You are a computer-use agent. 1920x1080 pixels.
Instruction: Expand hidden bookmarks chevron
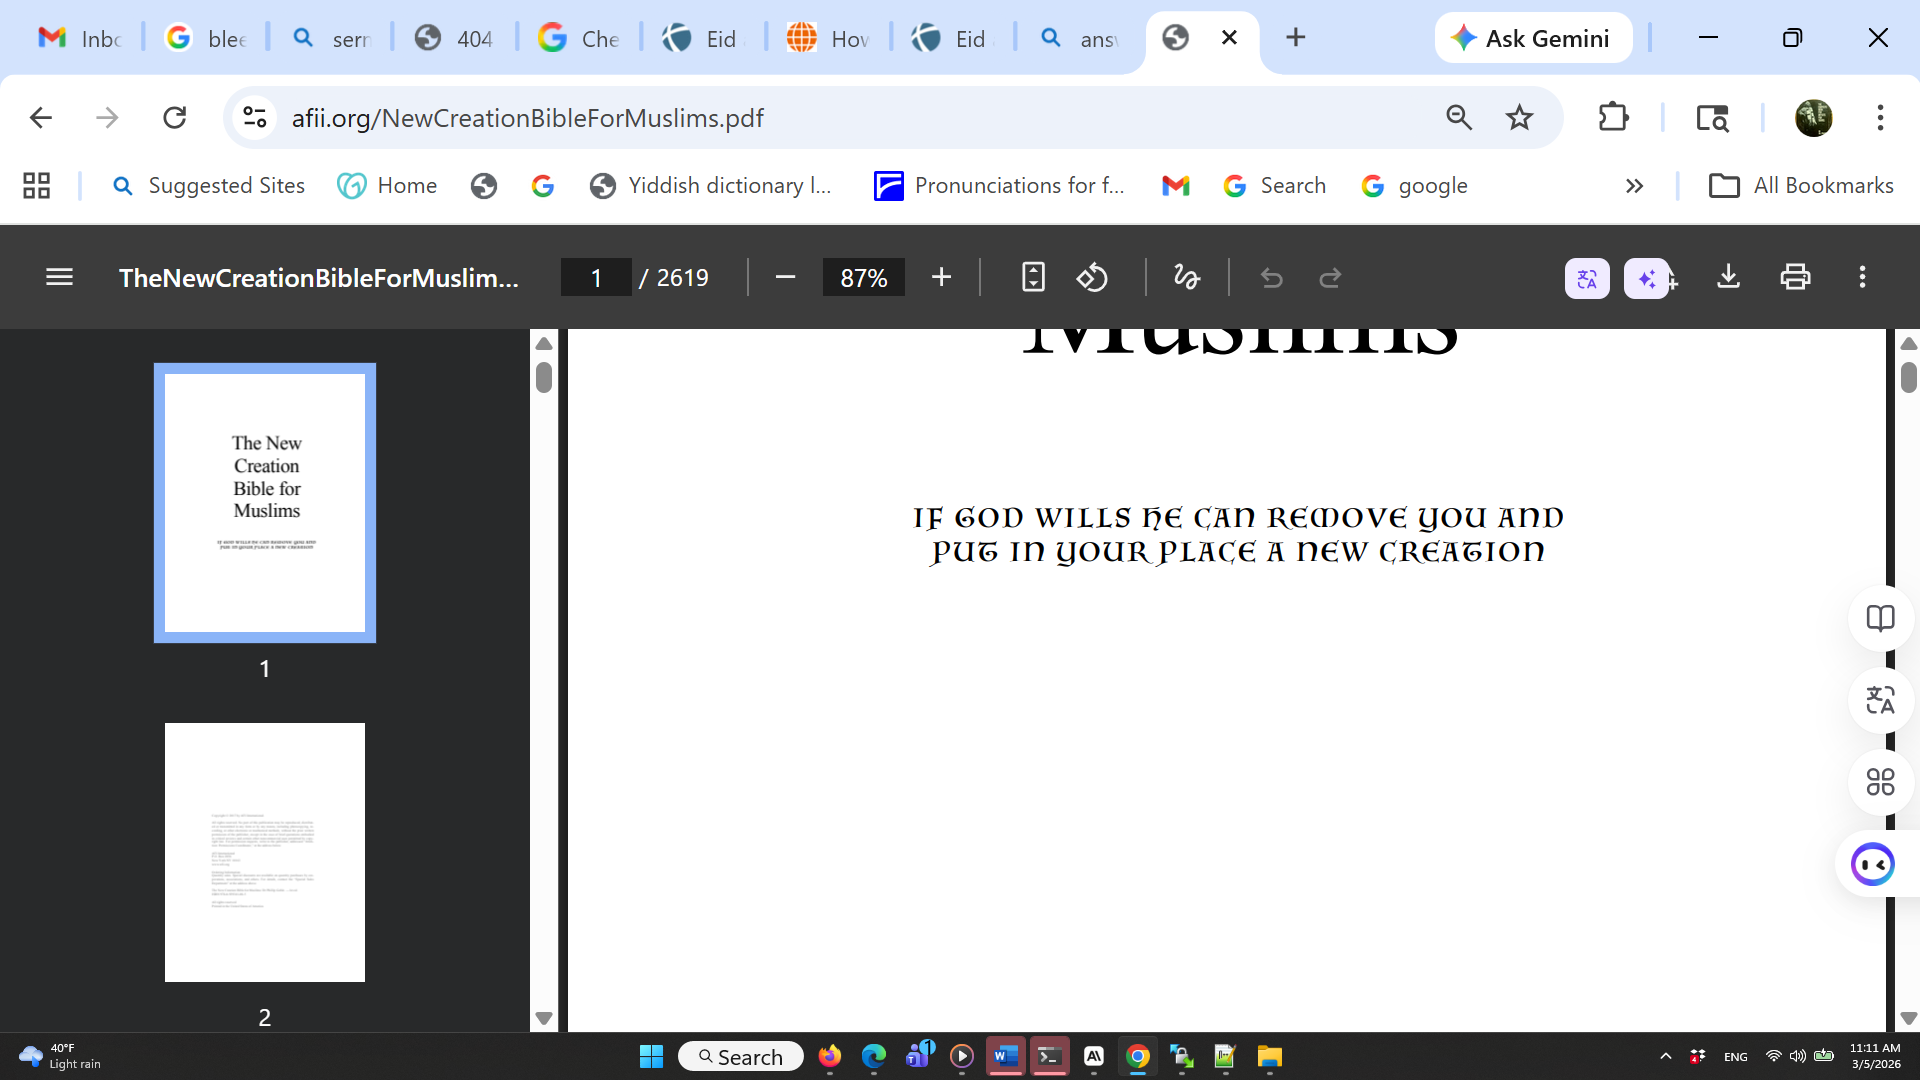pos(1634,186)
